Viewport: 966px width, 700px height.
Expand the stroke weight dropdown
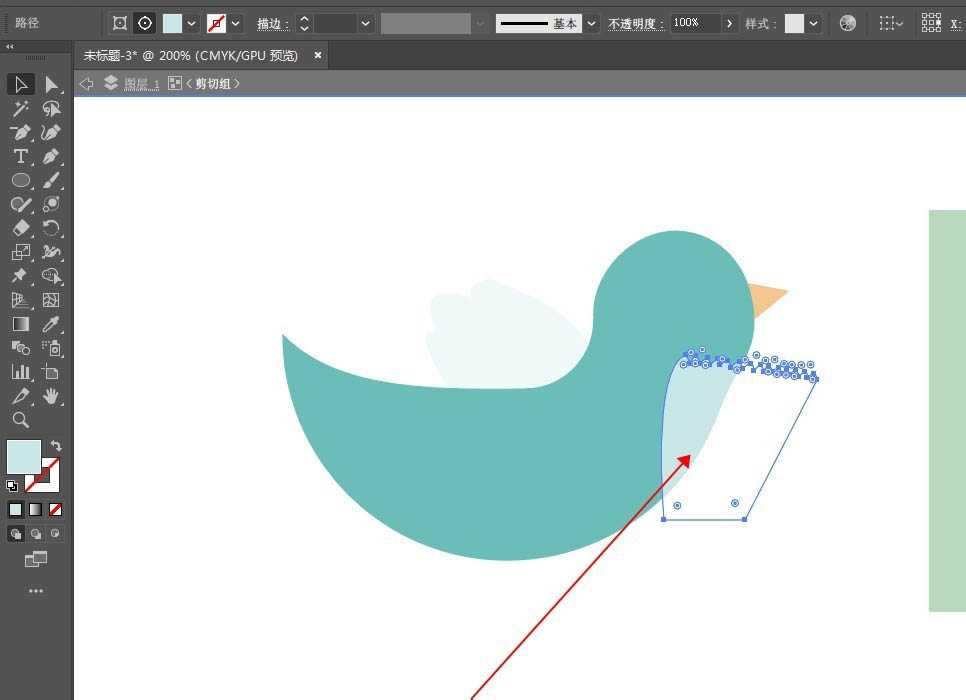click(x=366, y=23)
